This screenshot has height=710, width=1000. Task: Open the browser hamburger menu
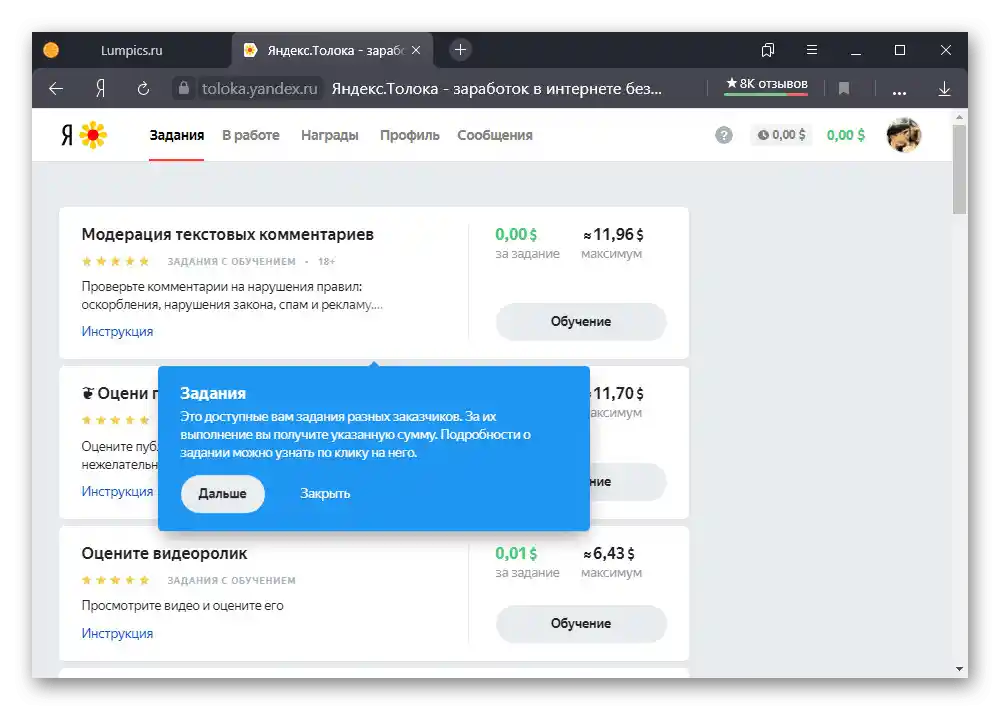pyautogui.click(x=812, y=50)
